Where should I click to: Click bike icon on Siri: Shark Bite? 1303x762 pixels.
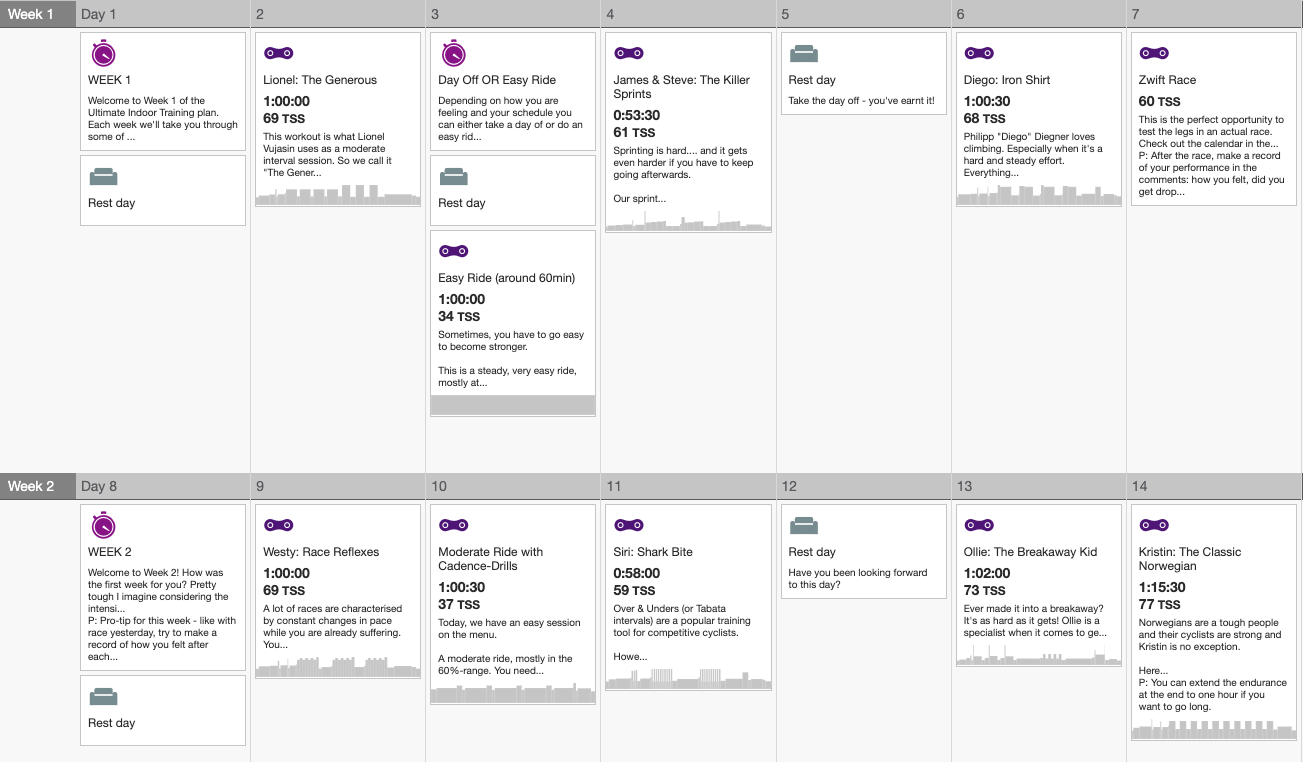click(628, 525)
